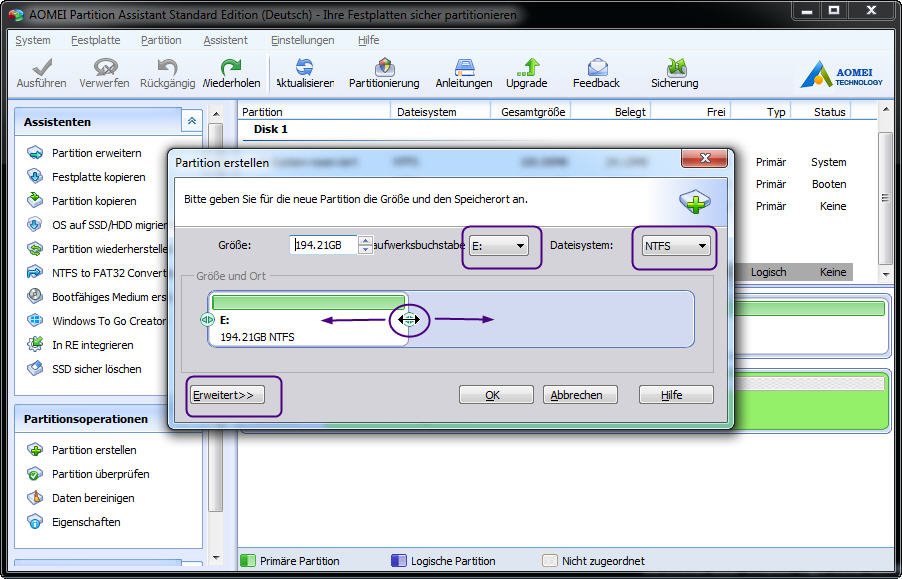Viewport: 902px width, 579px height.
Task: Click the Wiederholen redo arrow icon
Action: 231,67
